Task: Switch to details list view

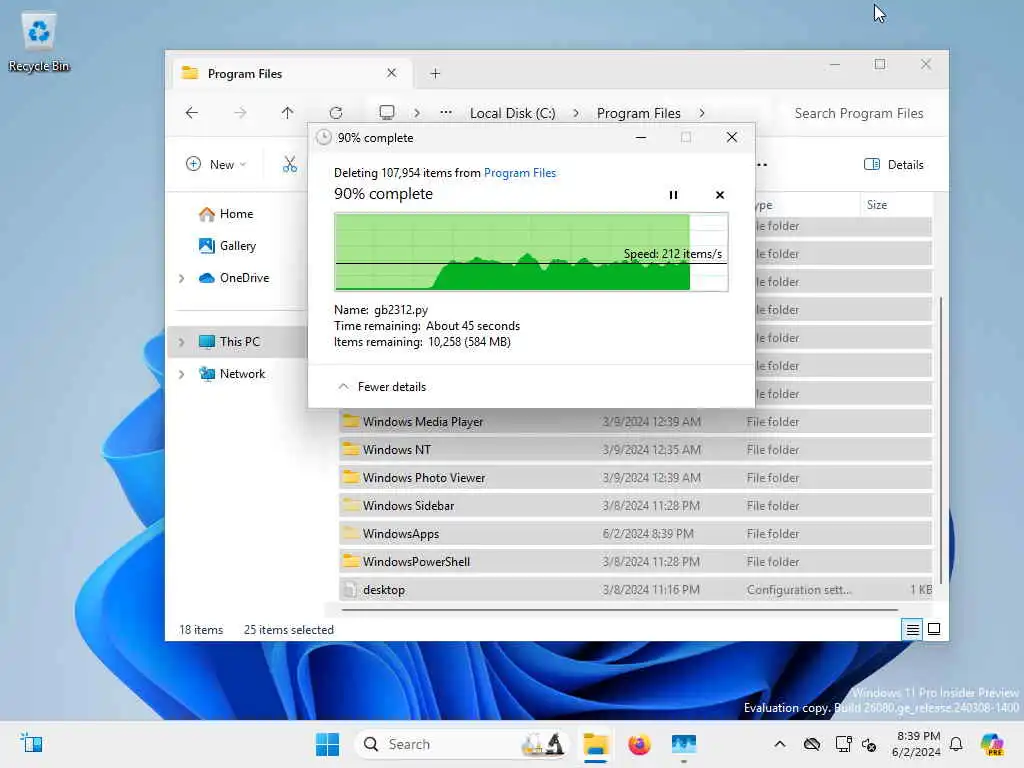Action: [x=912, y=629]
